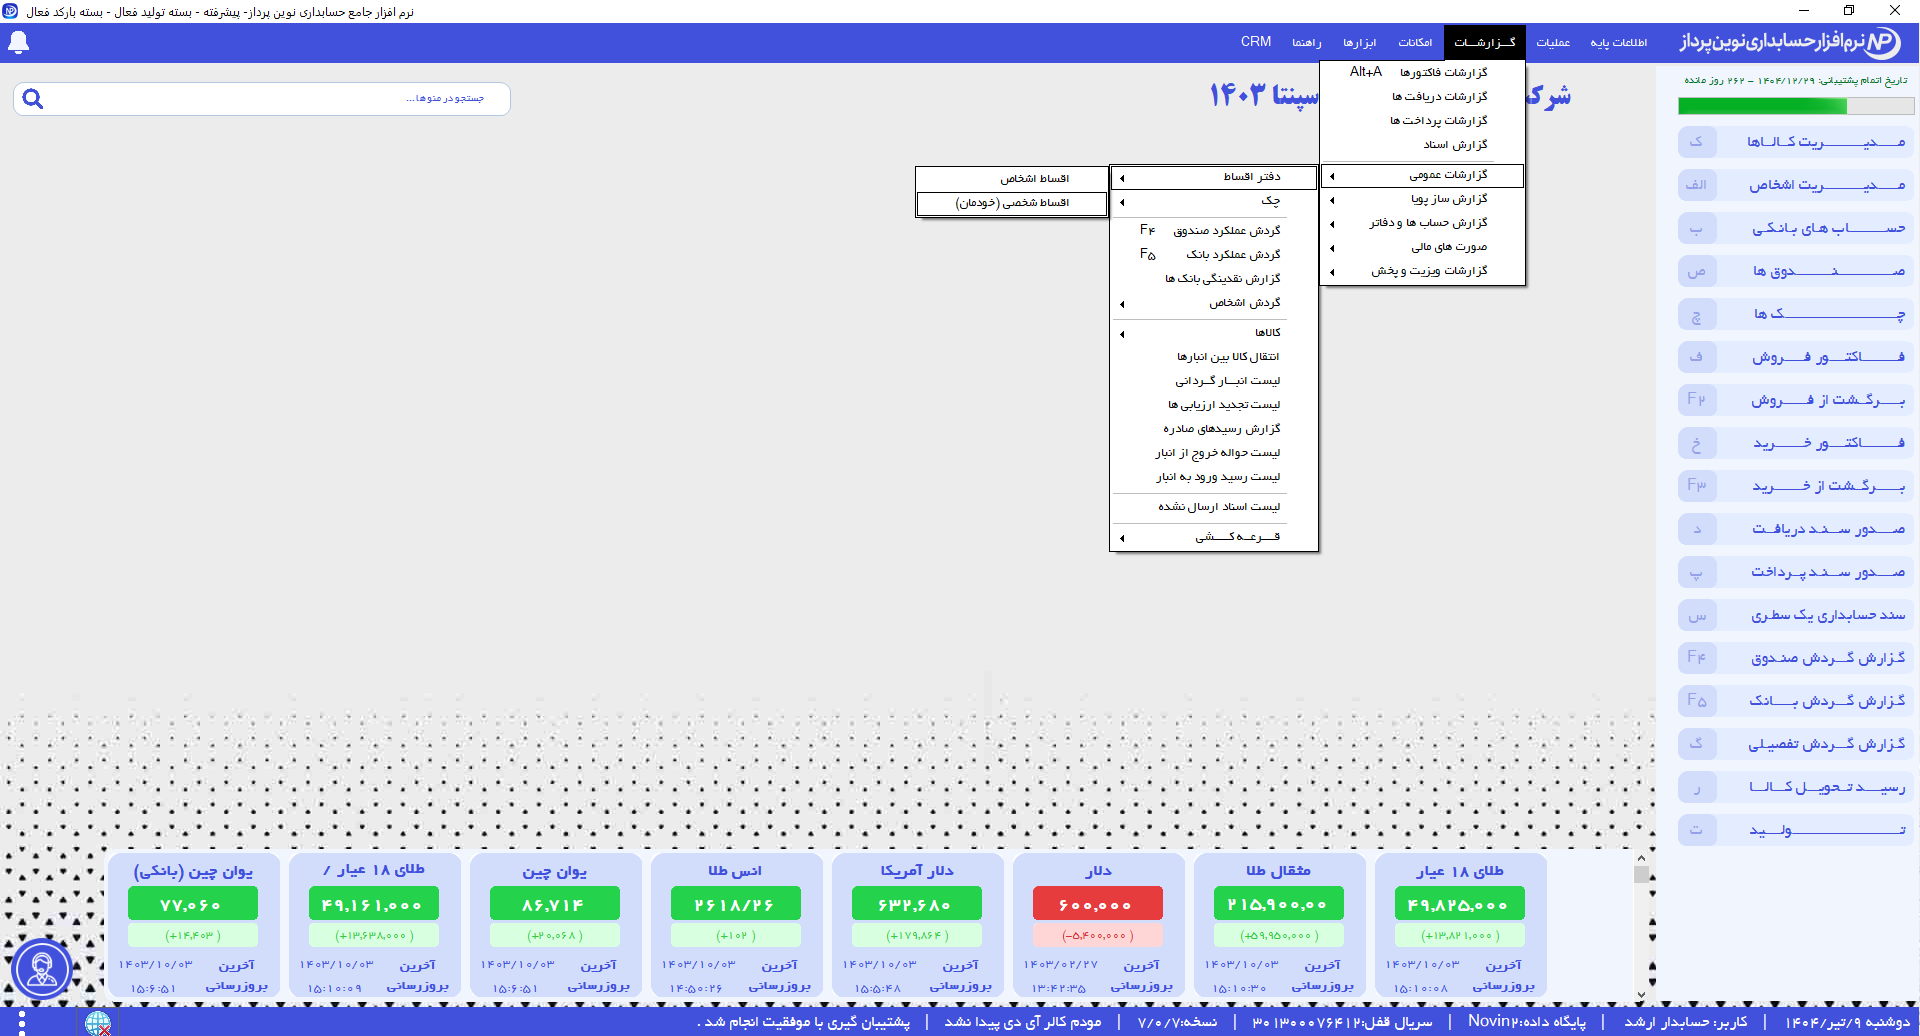Click the notification bell icon
The image size is (1920, 1036).
click(x=19, y=43)
